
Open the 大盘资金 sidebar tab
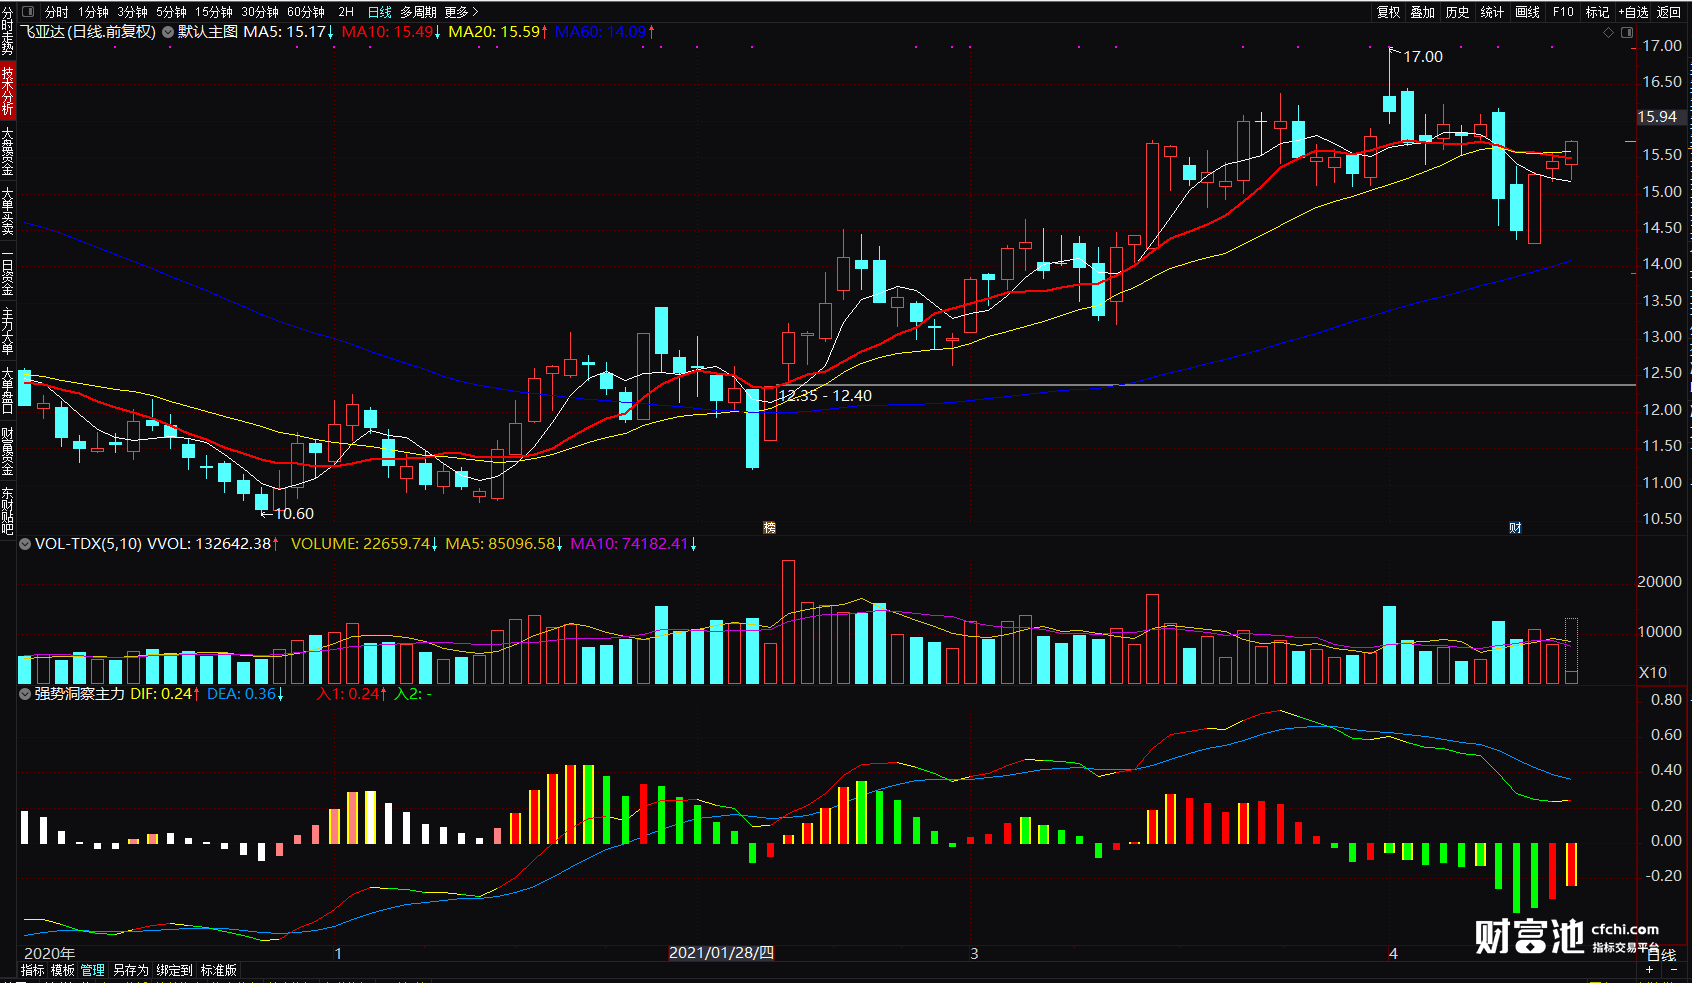click(x=7, y=151)
